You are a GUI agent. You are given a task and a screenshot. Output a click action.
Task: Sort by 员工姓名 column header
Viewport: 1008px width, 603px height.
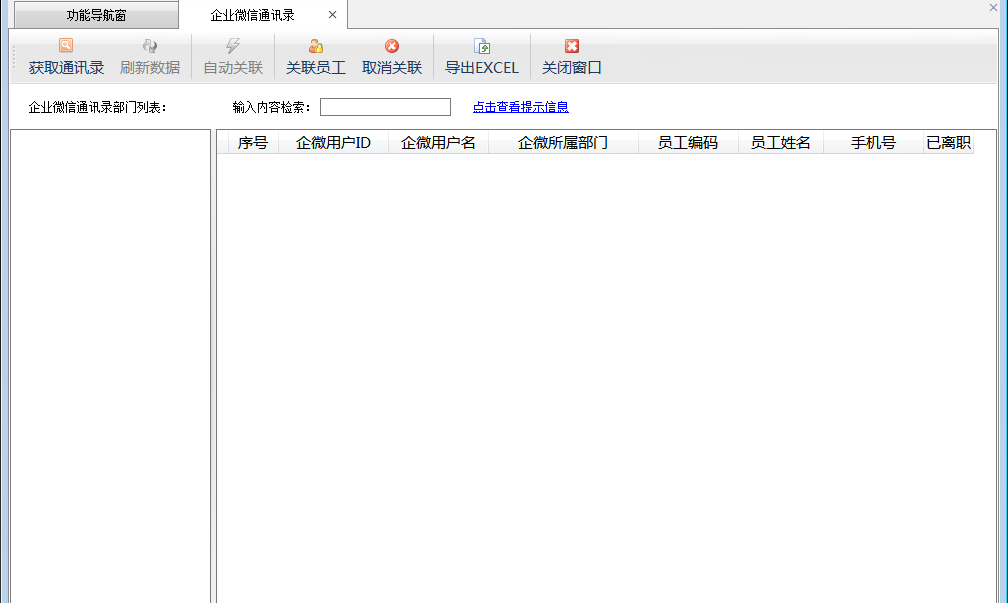tap(780, 143)
